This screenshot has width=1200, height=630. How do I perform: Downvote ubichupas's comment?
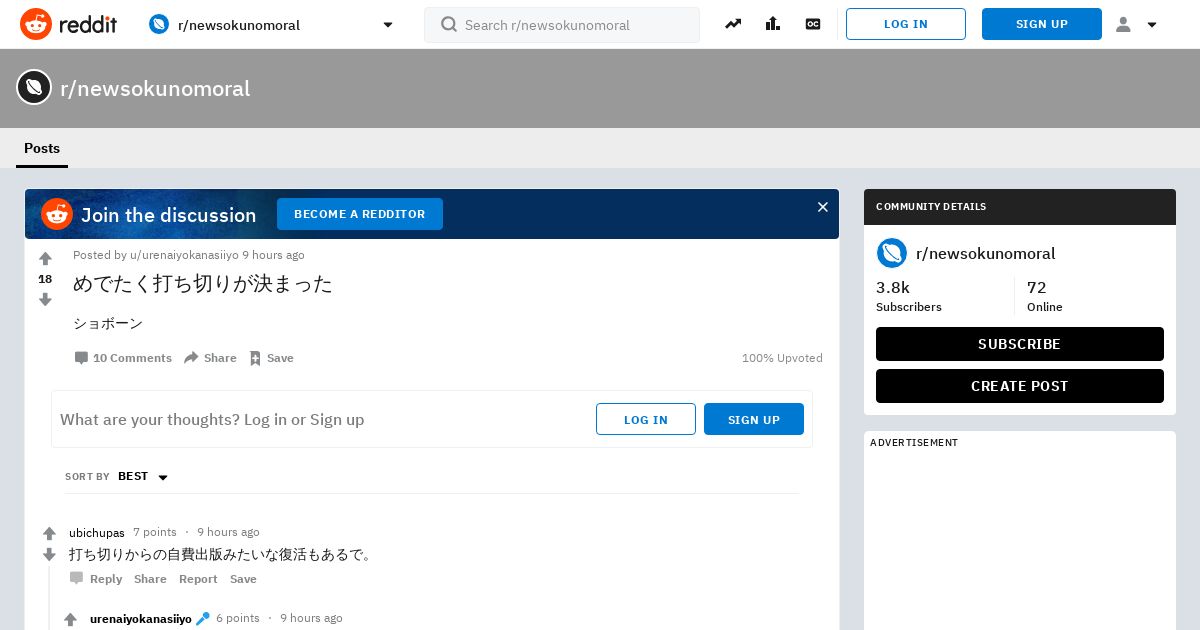[49, 555]
